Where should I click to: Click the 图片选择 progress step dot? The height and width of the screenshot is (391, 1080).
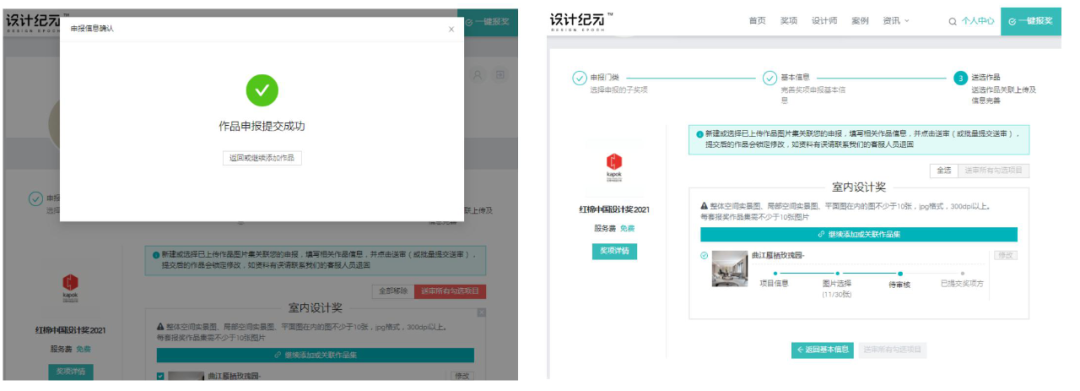coord(838,273)
